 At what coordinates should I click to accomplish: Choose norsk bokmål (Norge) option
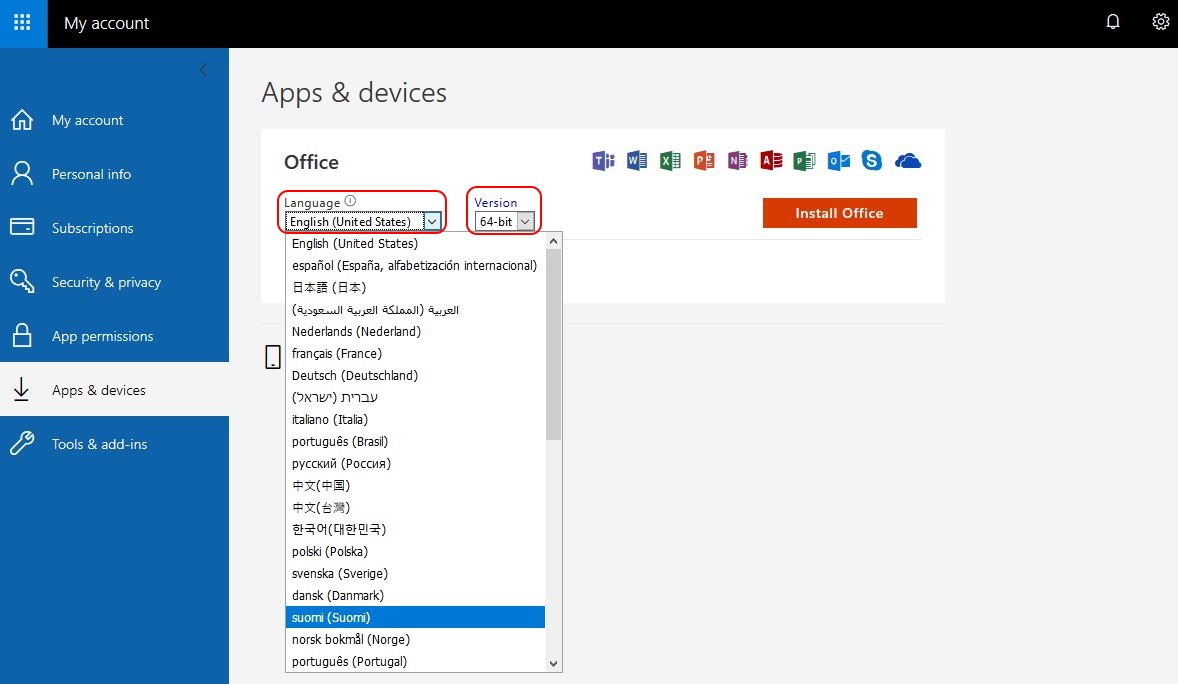(415, 639)
